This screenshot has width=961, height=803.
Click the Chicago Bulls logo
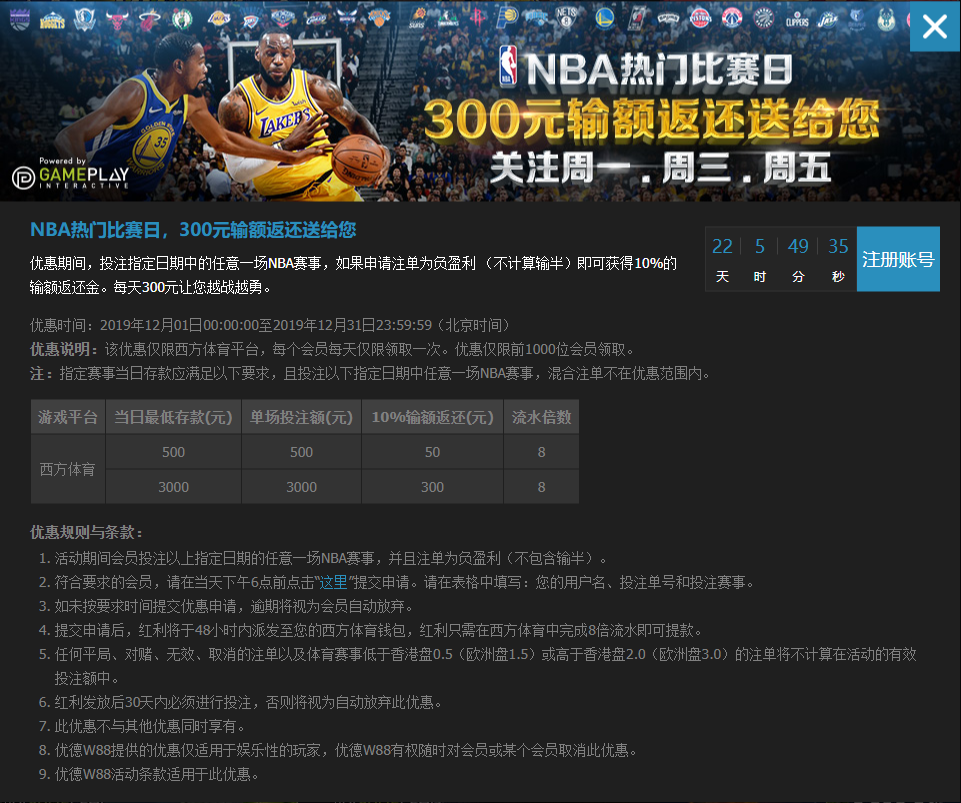116,20
